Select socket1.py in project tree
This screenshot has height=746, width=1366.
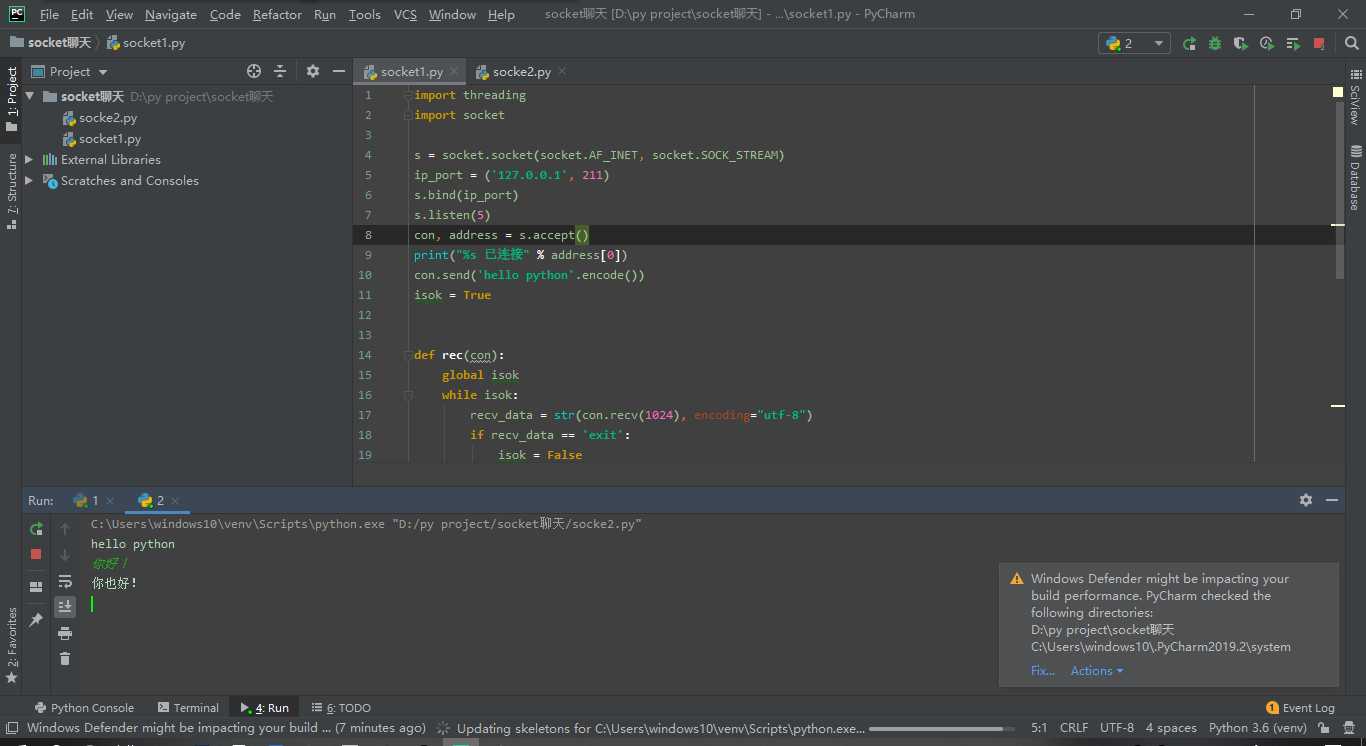(109, 139)
